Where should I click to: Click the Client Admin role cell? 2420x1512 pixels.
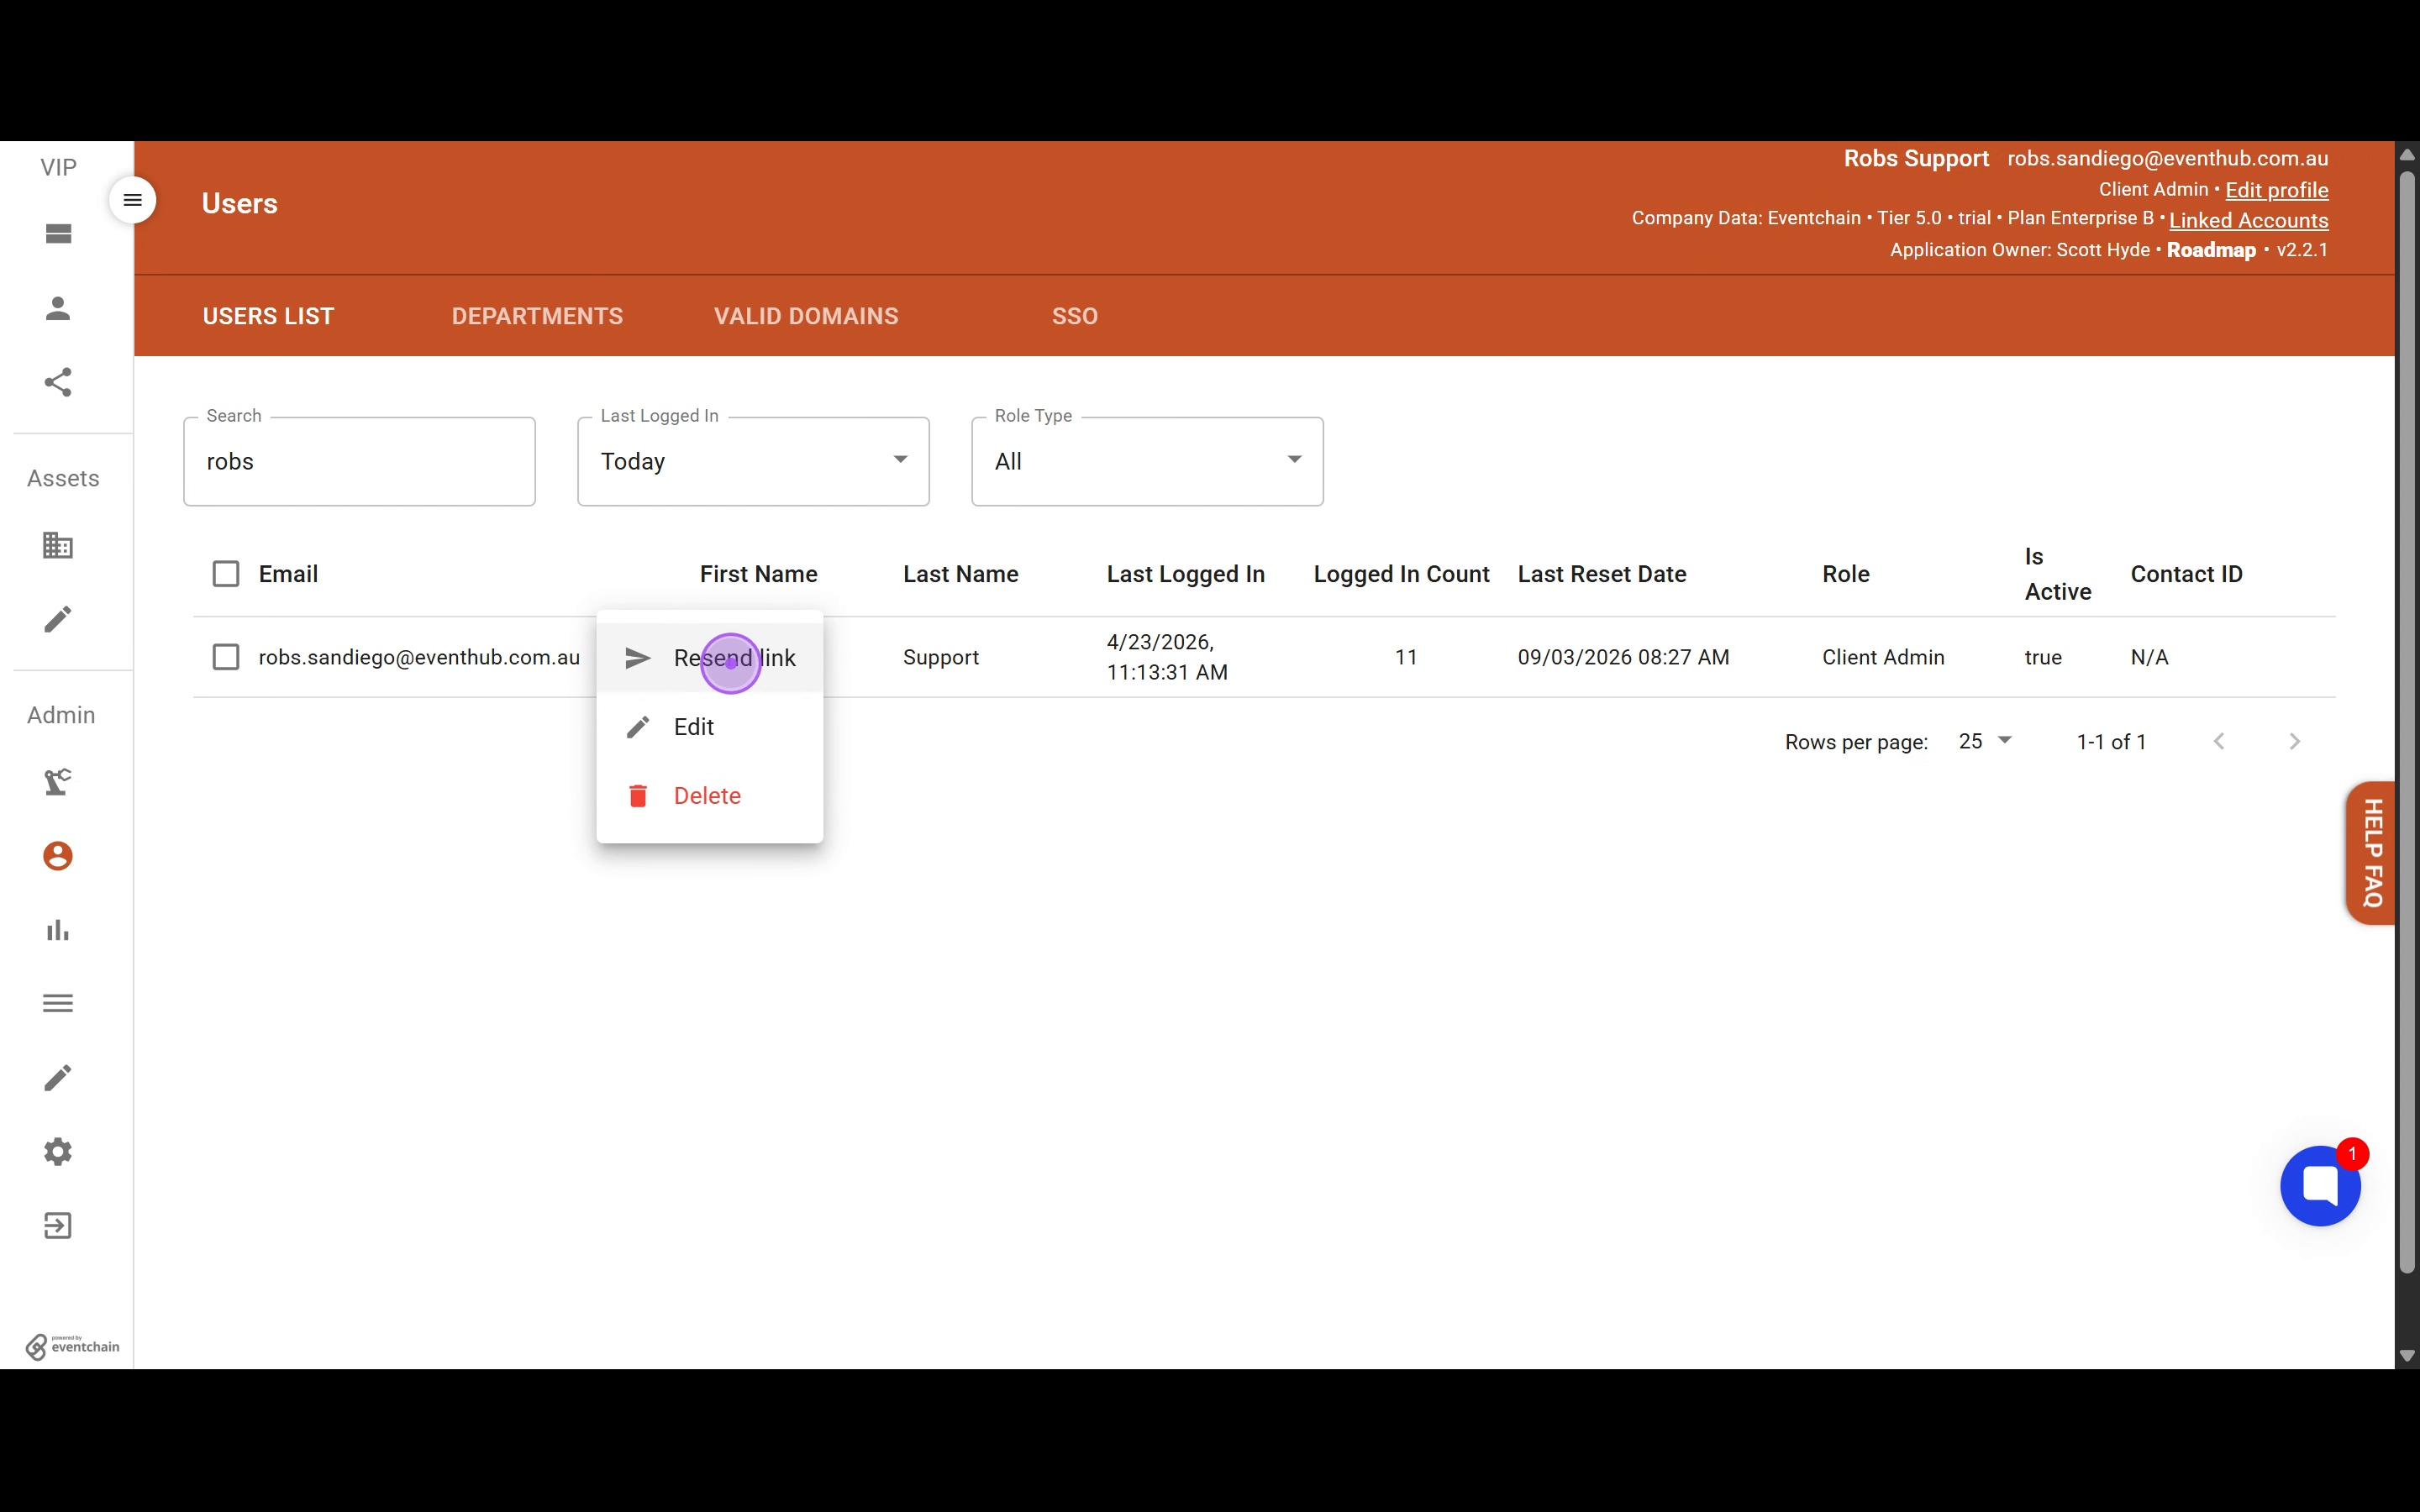coord(1883,657)
